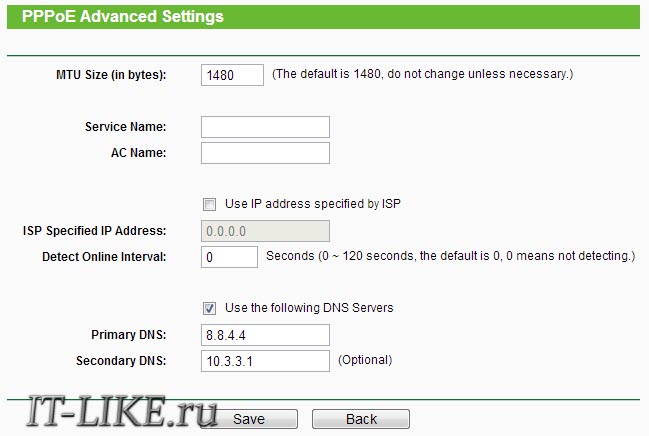Click the greyed ISP Specified IP Address field
Image resolution: width=649 pixels, height=436 pixels.
pos(265,231)
